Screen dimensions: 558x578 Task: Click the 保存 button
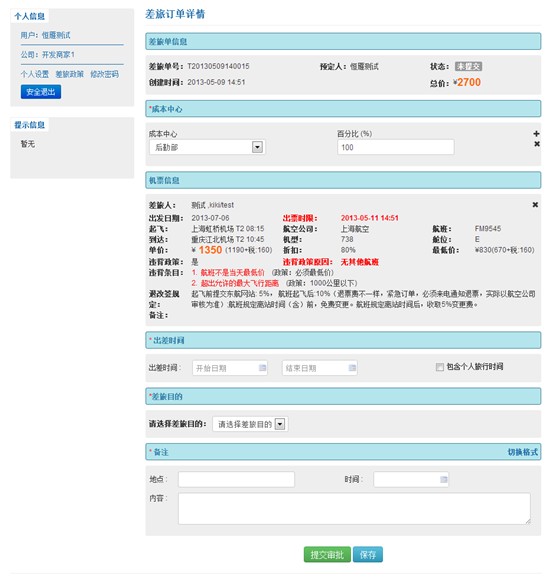coord(368,554)
